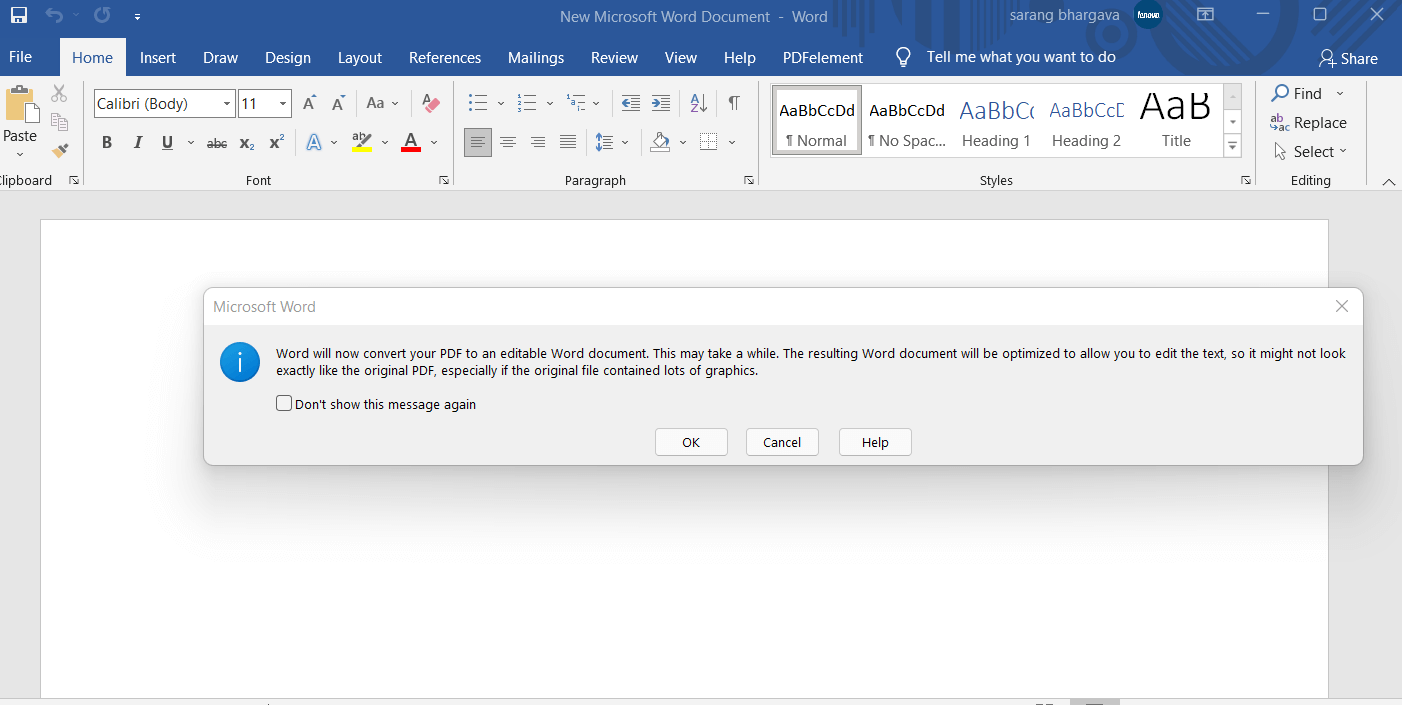
Task: Click the Sort A-Z icon
Action: tap(699, 103)
